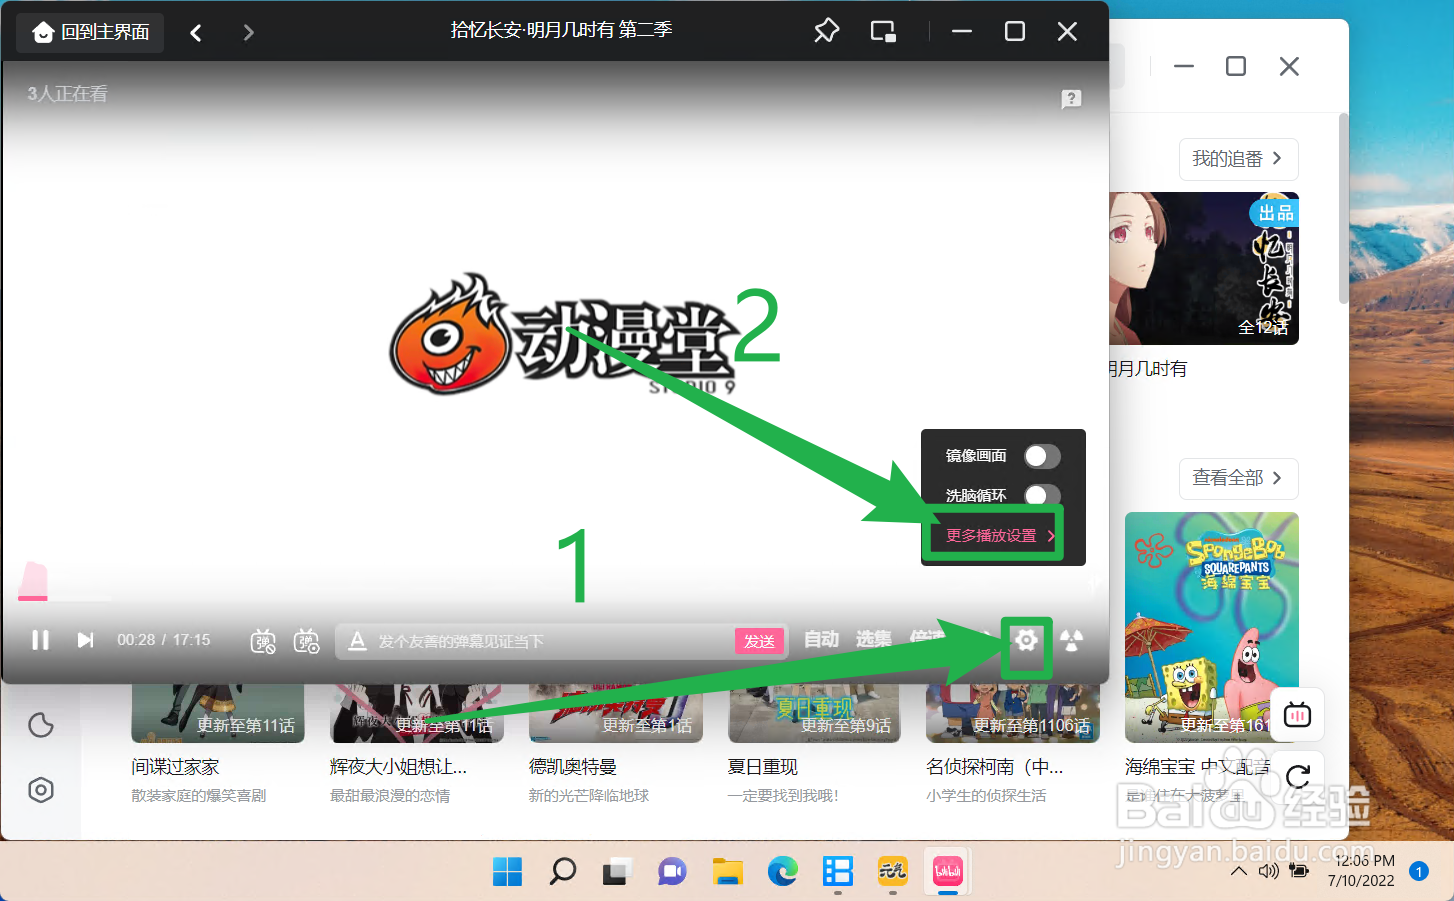Pin the player window on top
The width and height of the screenshot is (1454, 901).
(826, 32)
